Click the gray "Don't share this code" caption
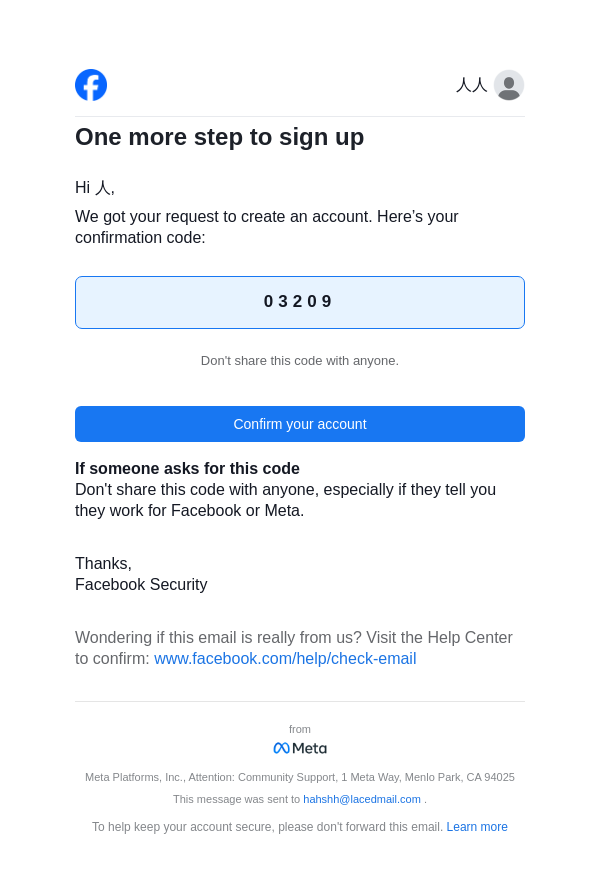Image resolution: width=600 pixels, height=876 pixels. [300, 360]
